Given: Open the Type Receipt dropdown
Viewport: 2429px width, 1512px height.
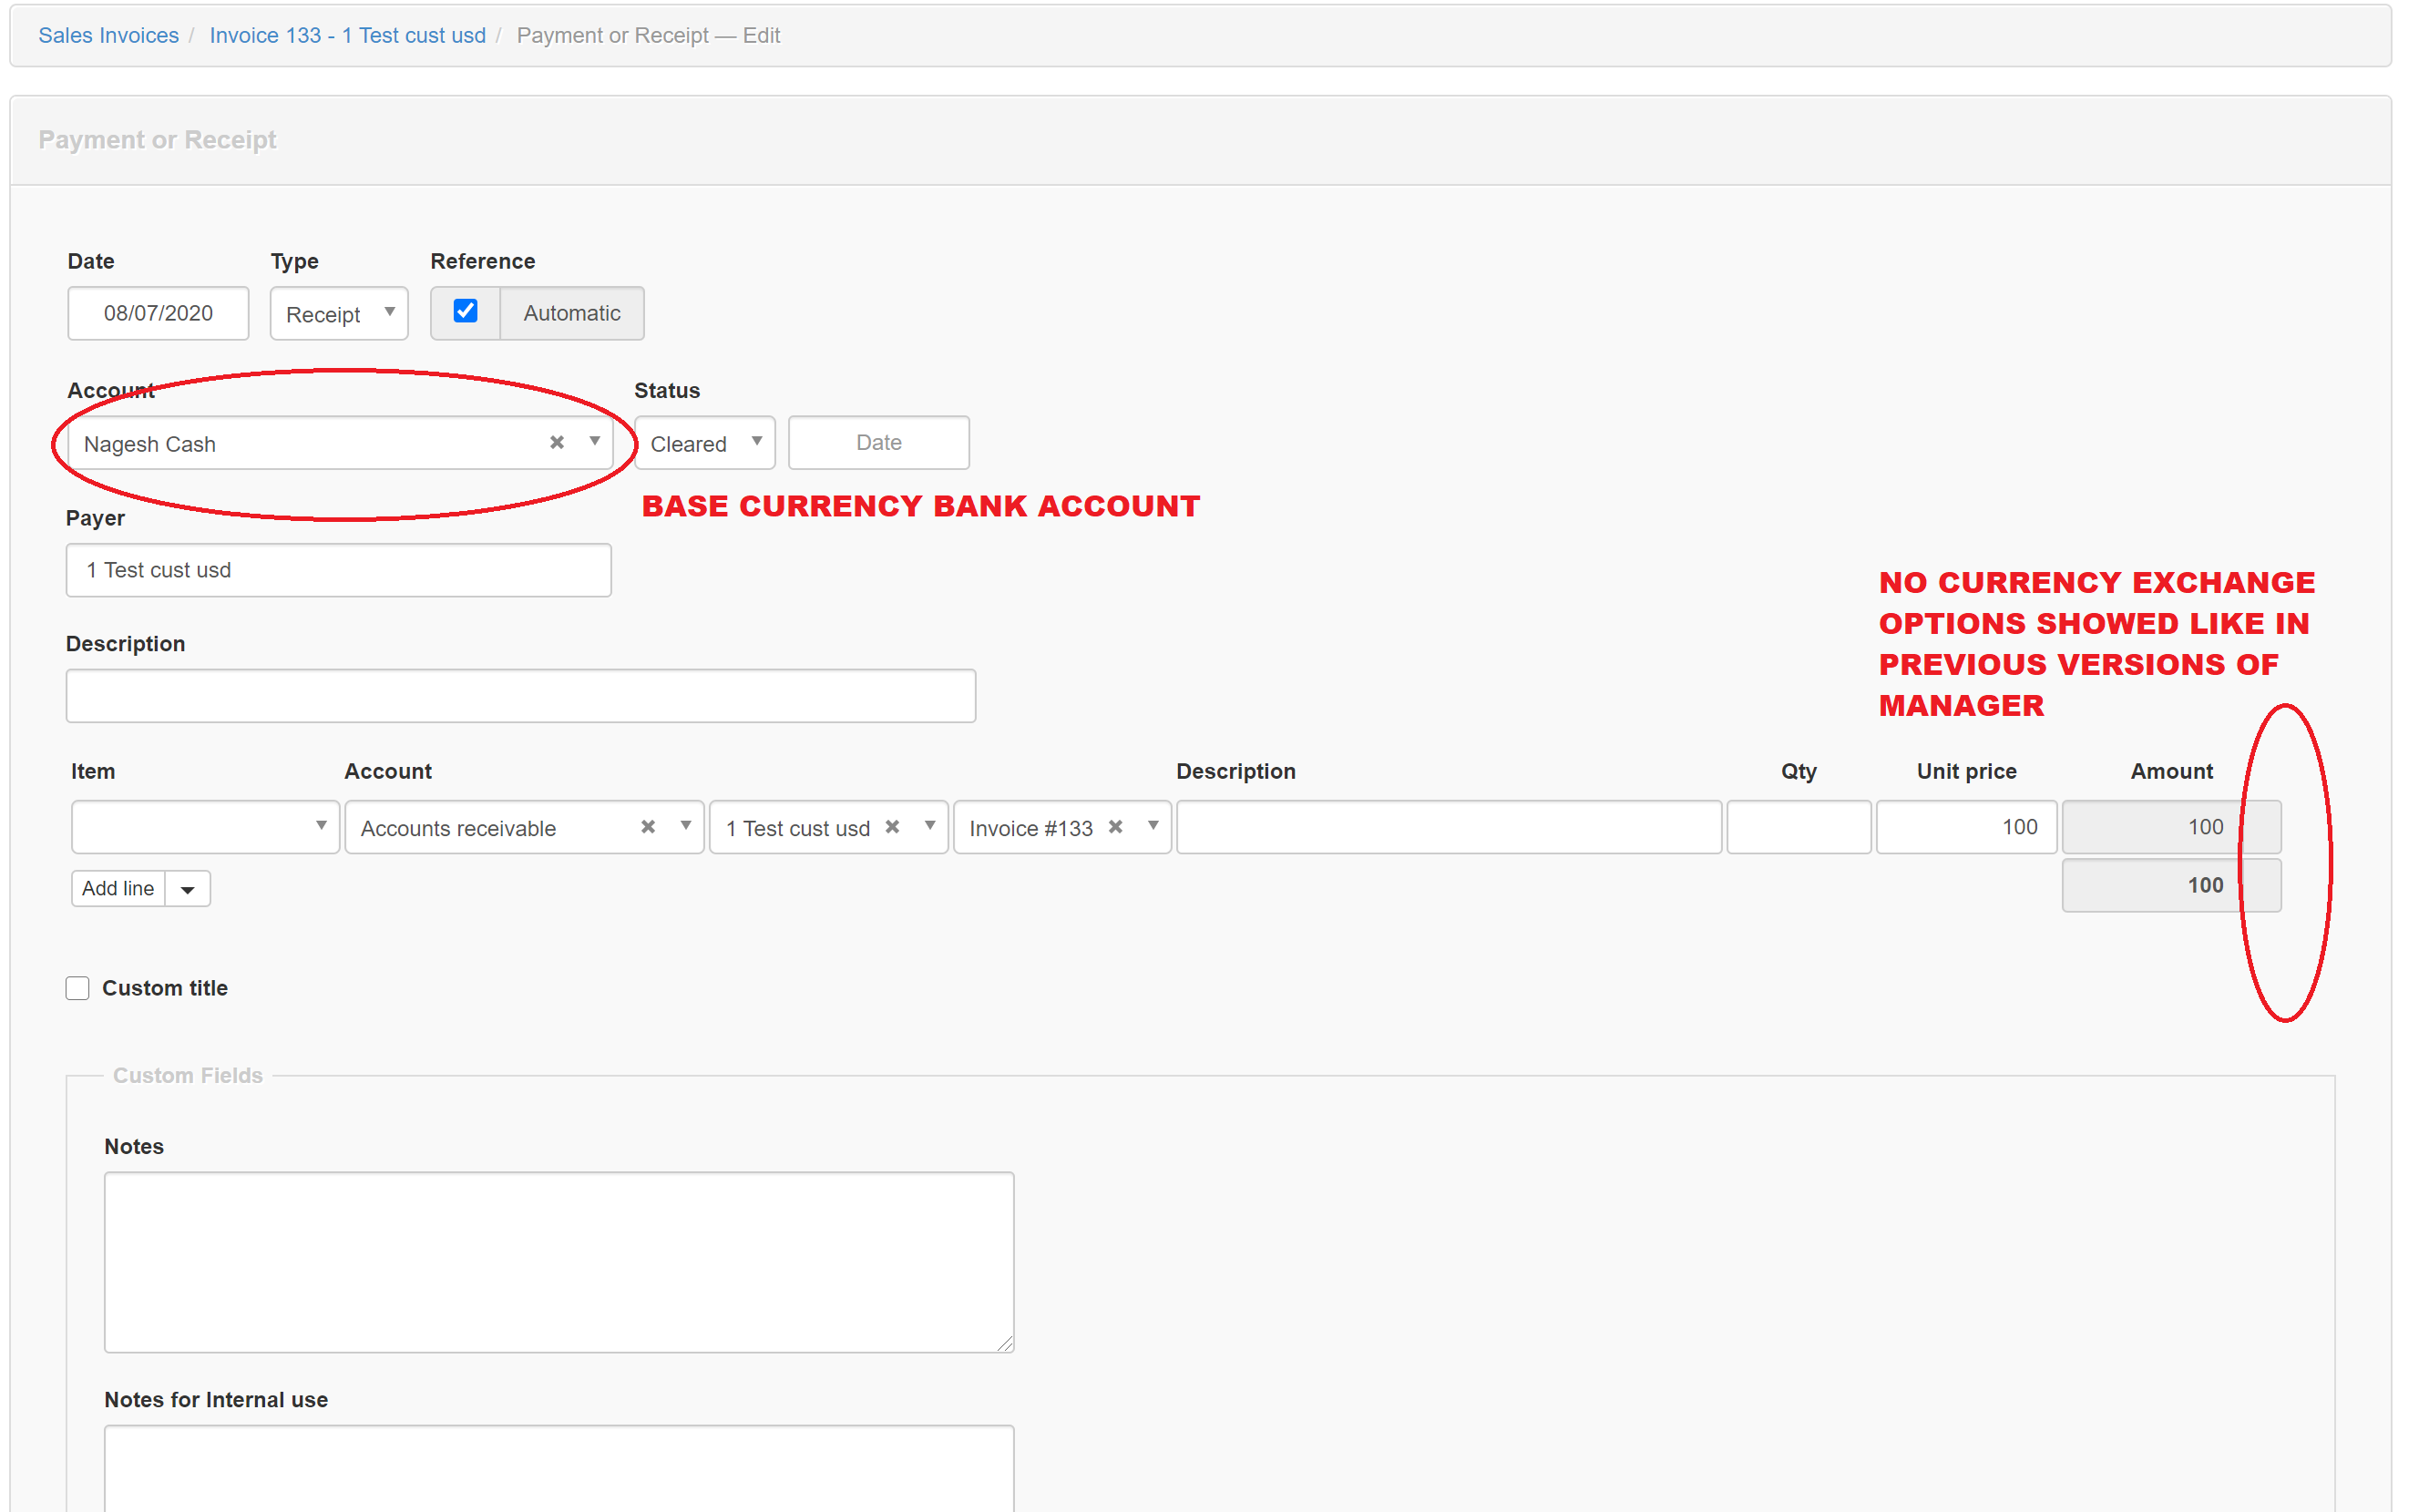Looking at the screenshot, I should pyautogui.click(x=338, y=314).
